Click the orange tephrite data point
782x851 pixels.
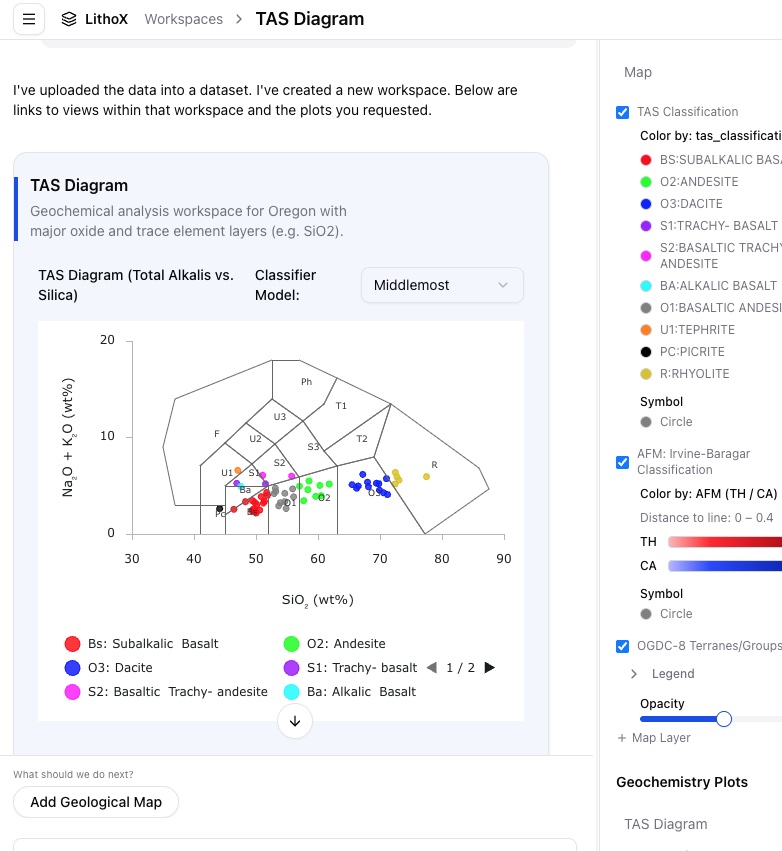point(238,471)
